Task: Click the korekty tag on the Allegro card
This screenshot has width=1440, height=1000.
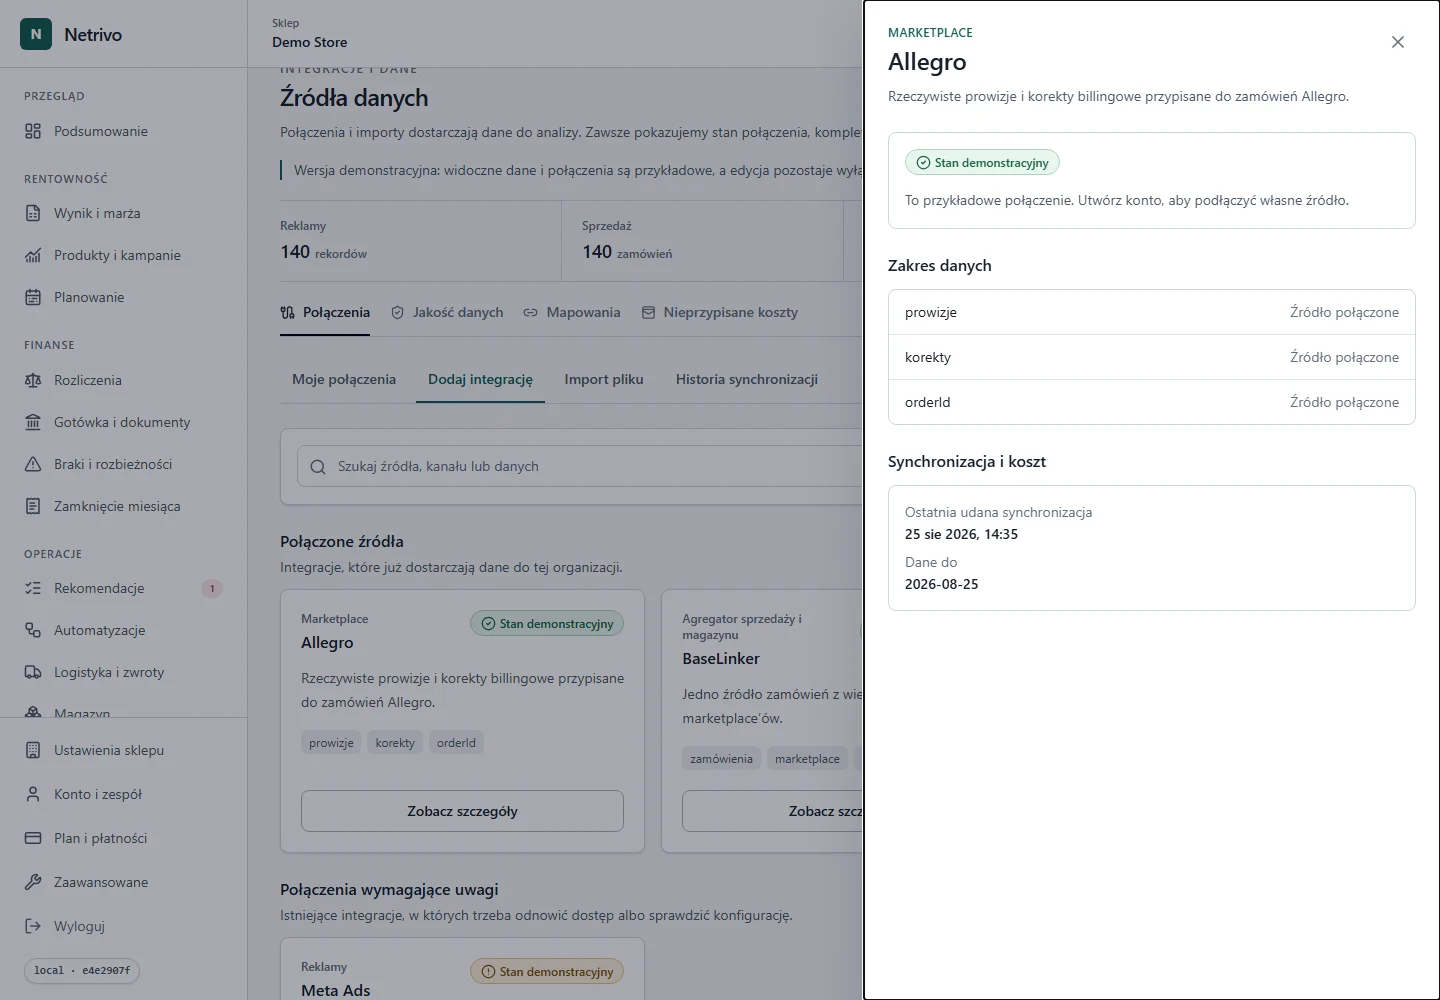Action: tap(395, 743)
